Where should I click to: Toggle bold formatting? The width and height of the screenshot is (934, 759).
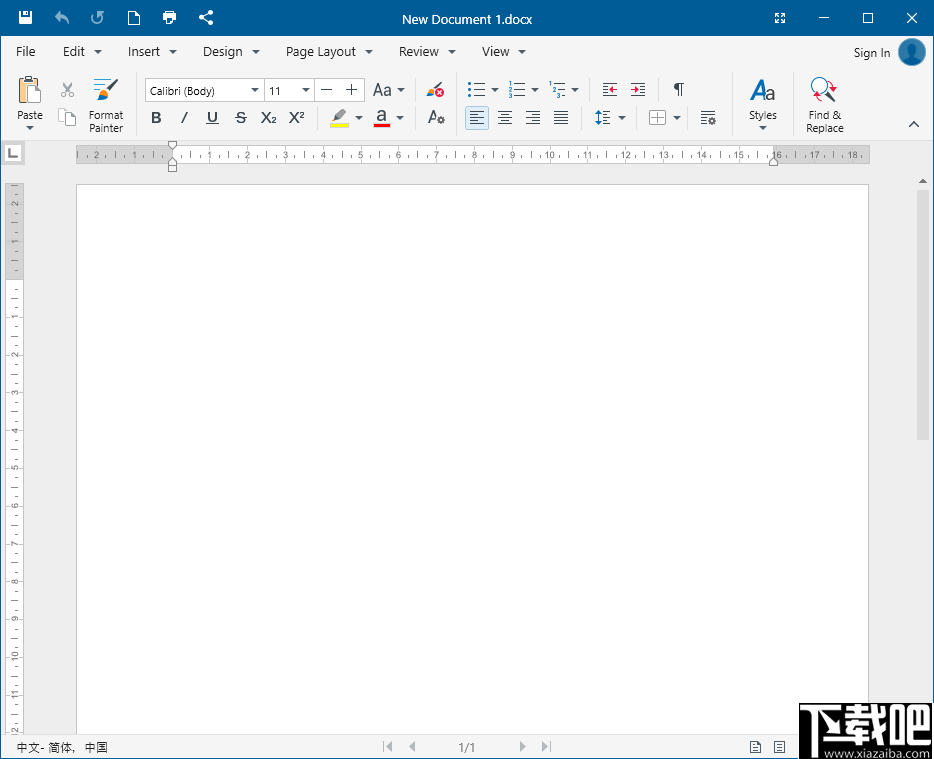coord(156,117)
